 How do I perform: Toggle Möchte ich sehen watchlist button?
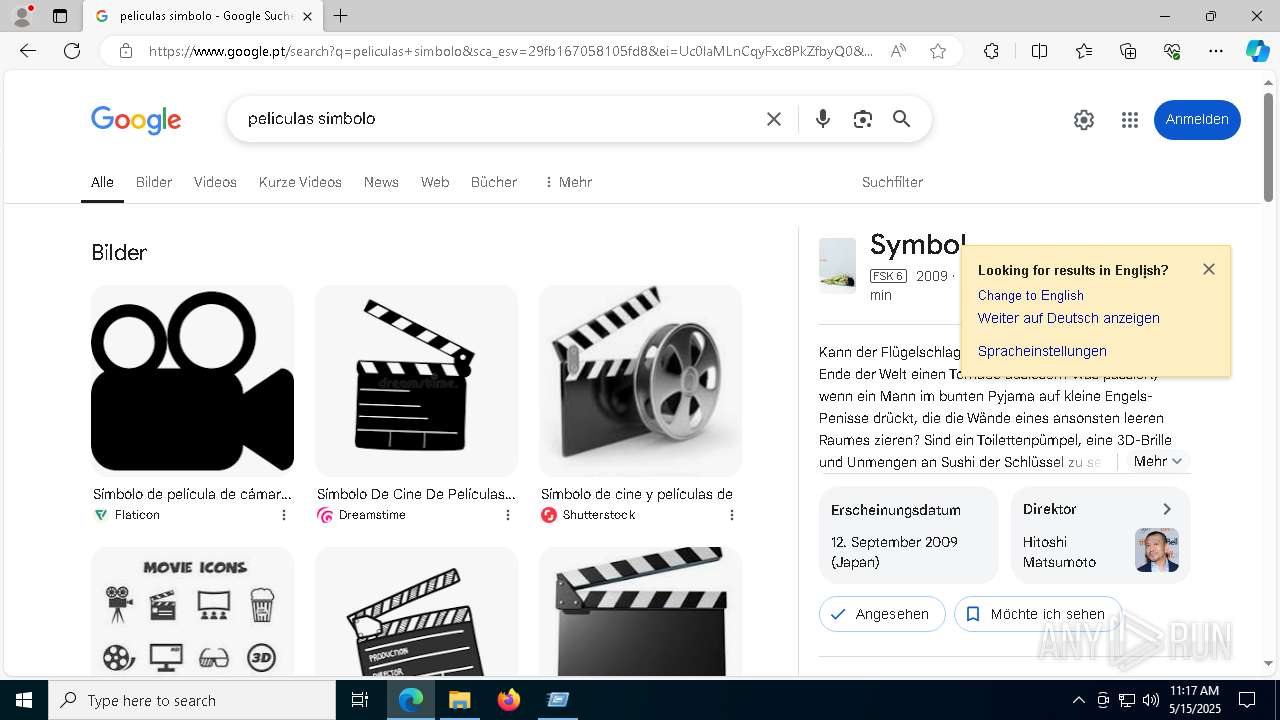tap(1037, 614)
